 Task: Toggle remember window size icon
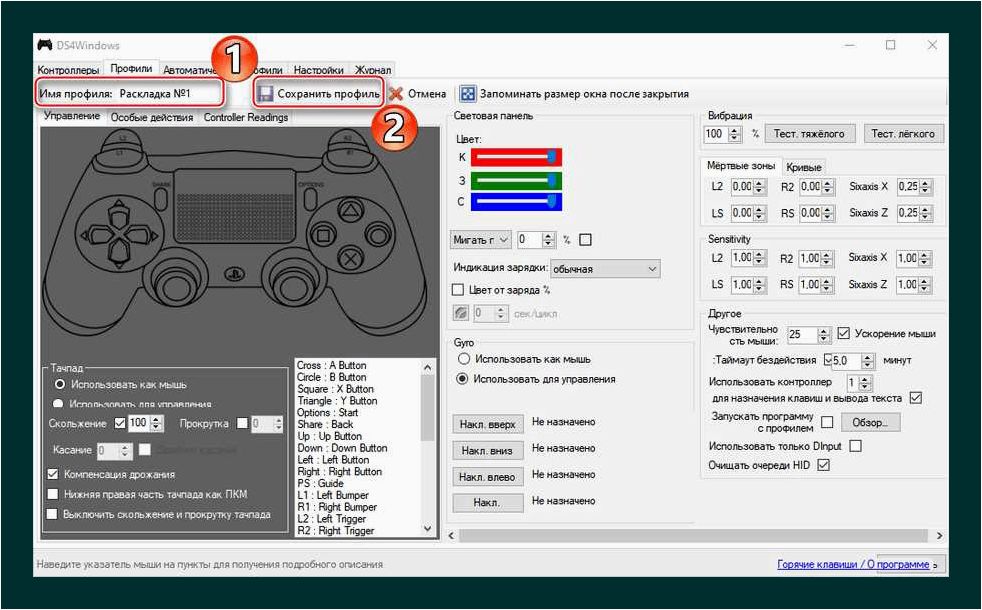pos(468,94)
